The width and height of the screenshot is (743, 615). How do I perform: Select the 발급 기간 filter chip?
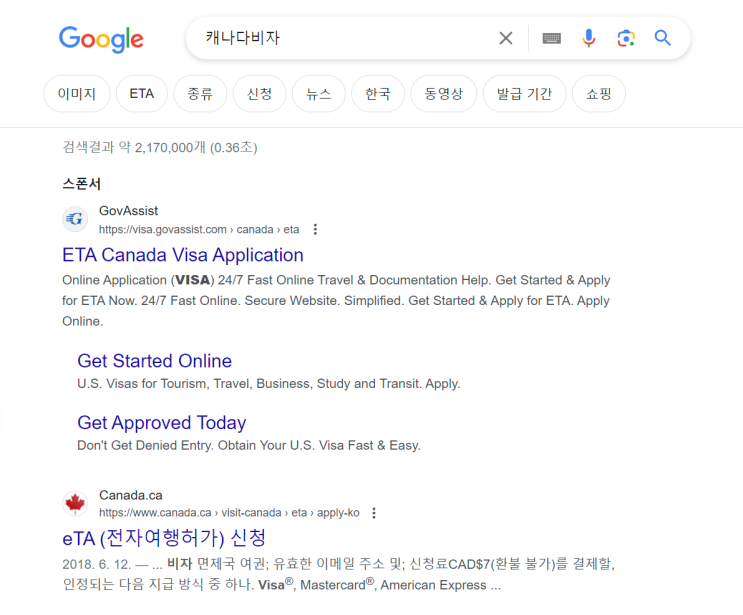(524, 94)
